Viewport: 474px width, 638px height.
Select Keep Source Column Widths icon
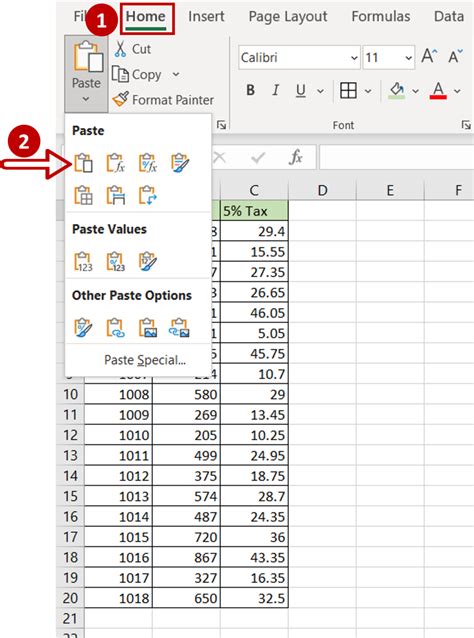(x=116, y=195)
